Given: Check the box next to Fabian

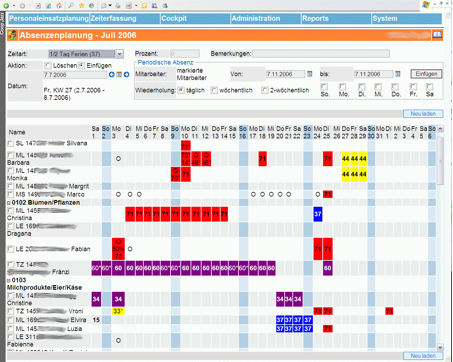Looking at the screenshot, I should (x=11, y=249).
